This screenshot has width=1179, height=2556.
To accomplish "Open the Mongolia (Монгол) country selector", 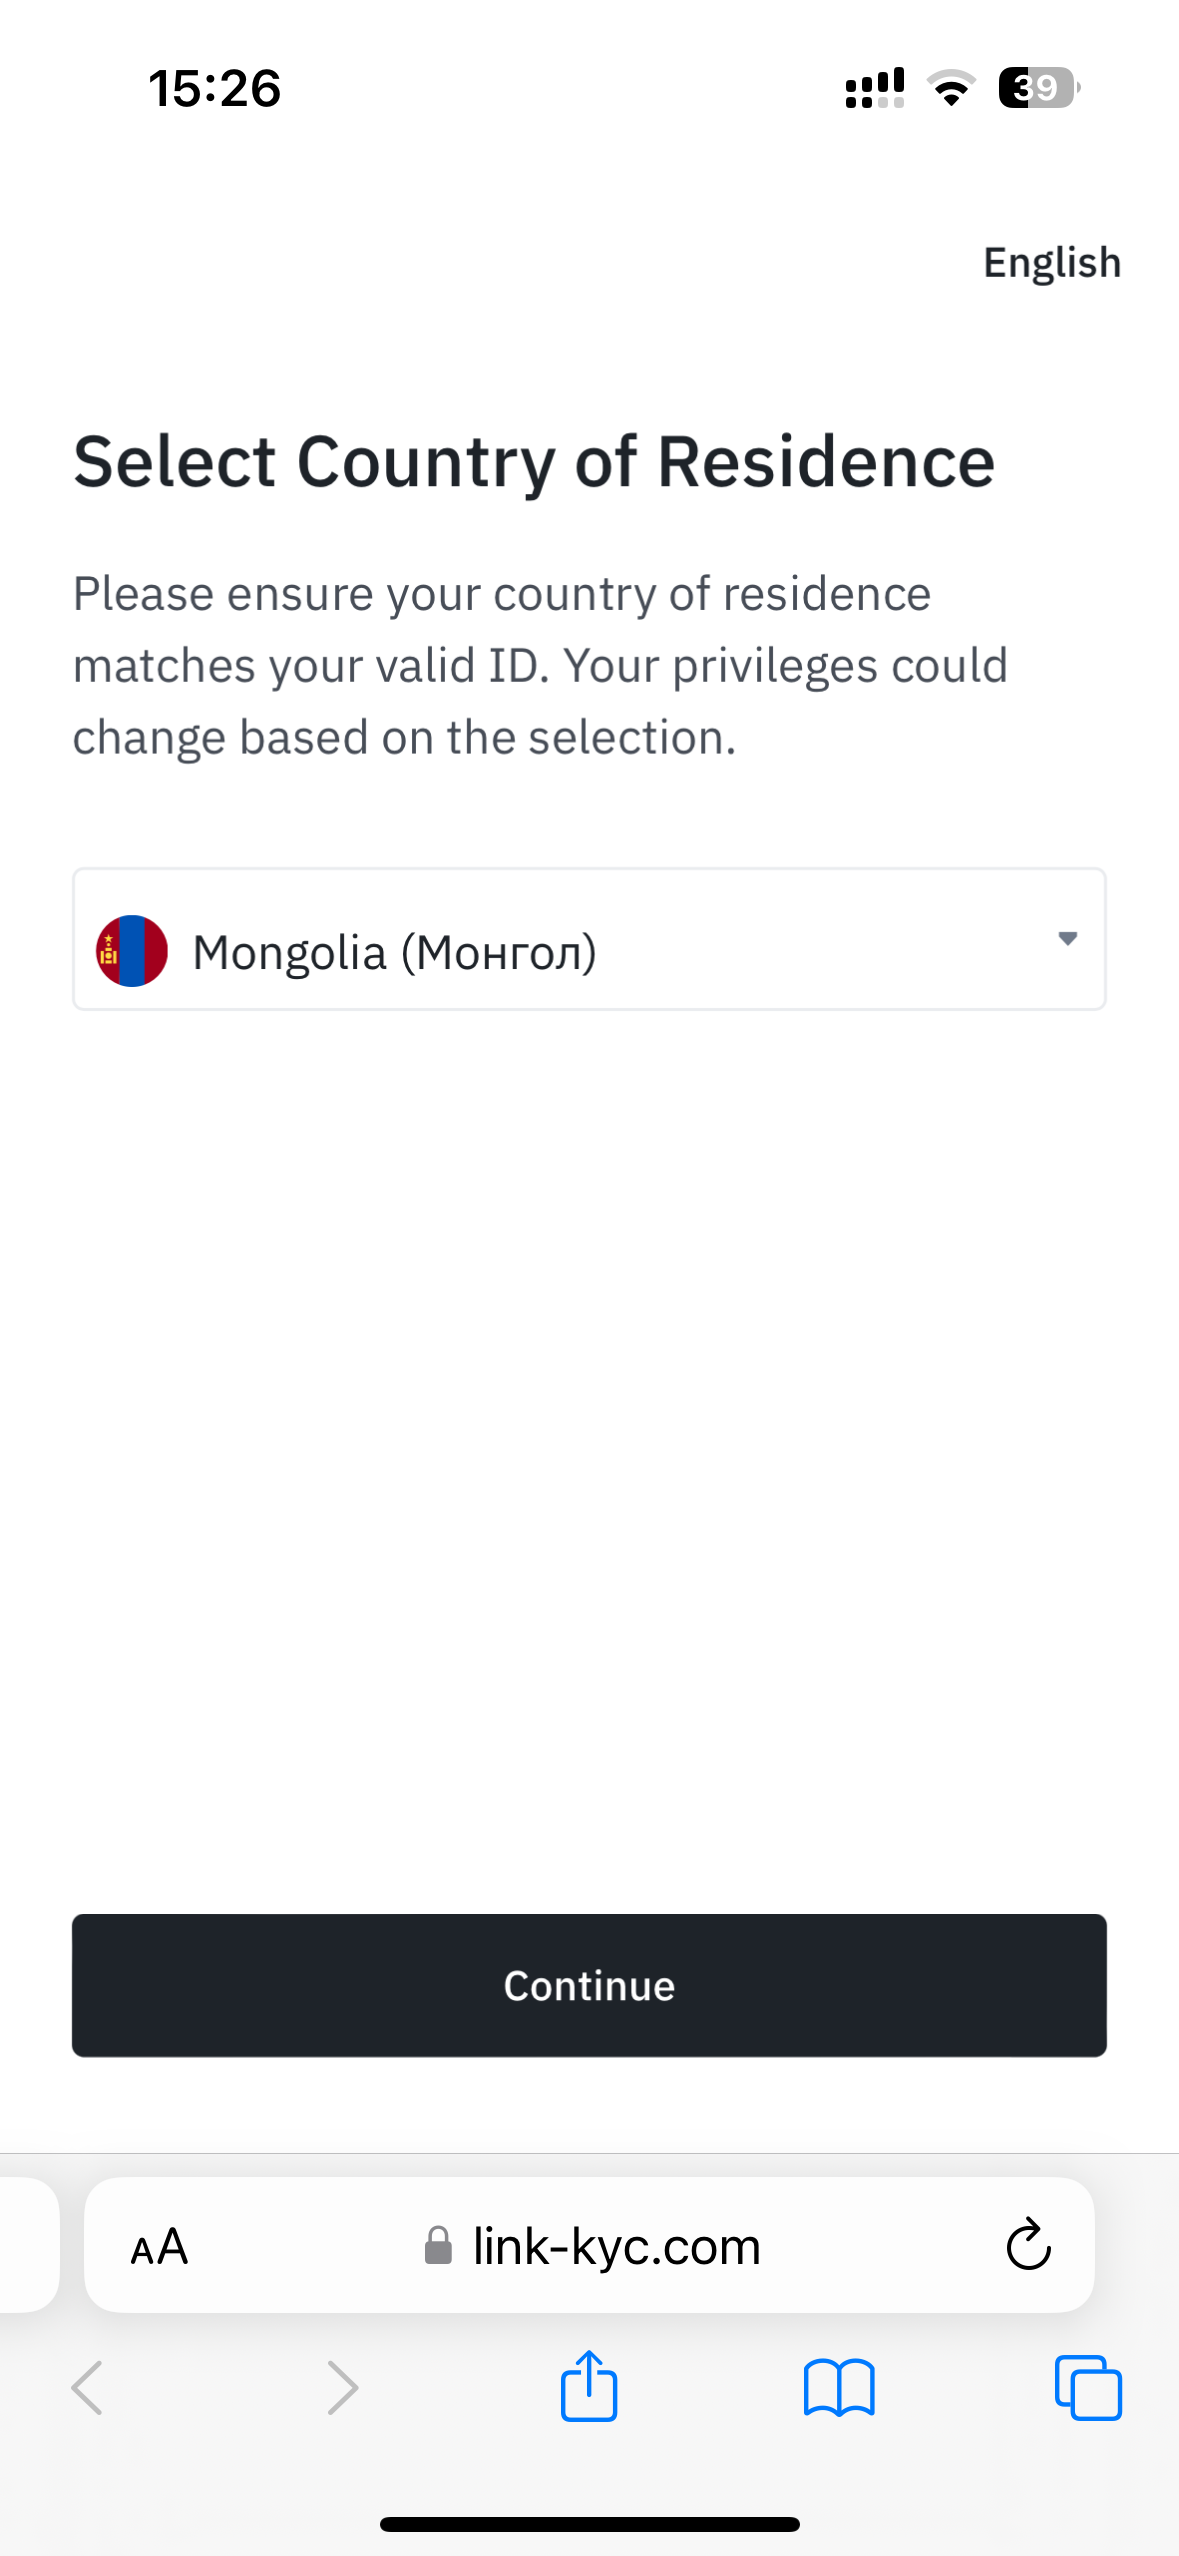I will (589, 939).
